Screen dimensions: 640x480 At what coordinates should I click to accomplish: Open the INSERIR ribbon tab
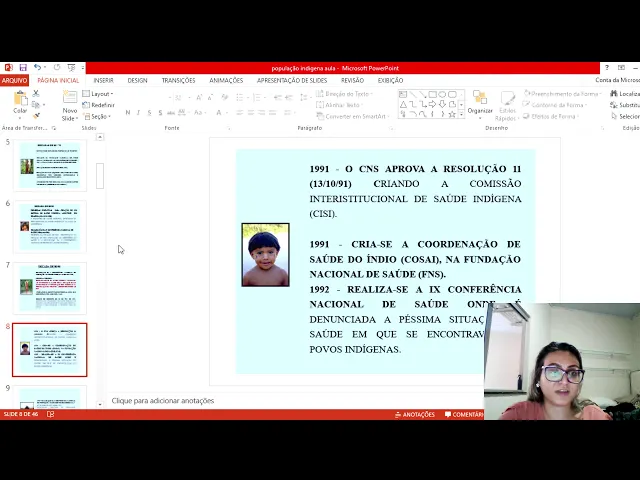103,80
